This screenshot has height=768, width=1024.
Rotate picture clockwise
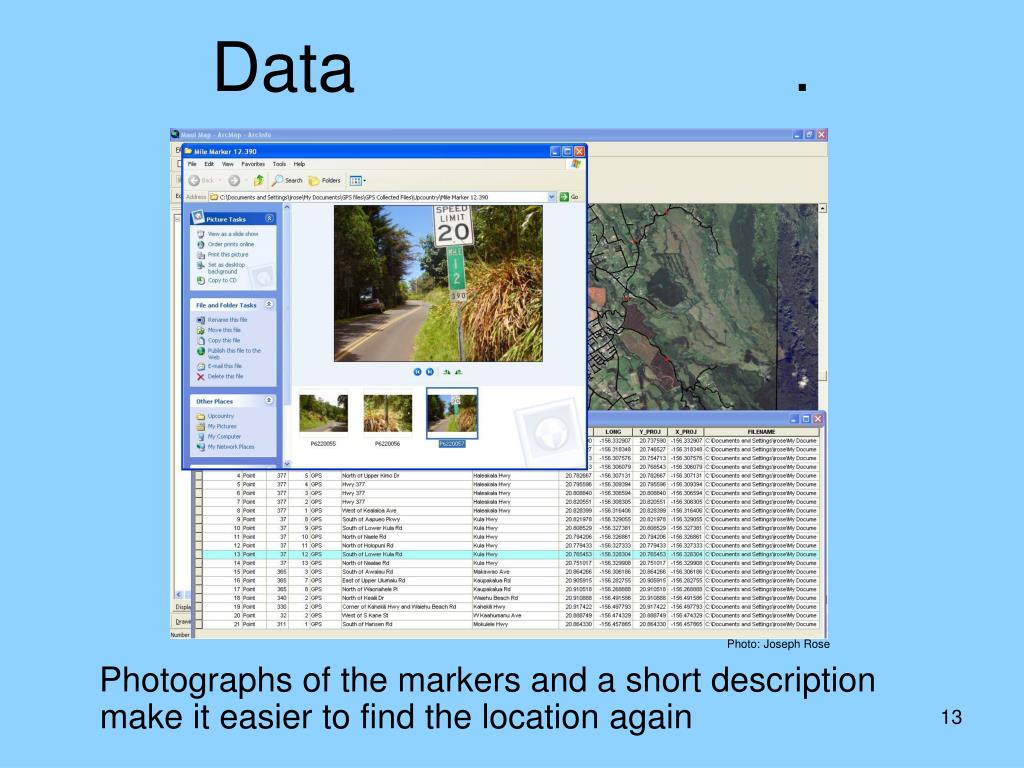tap(447, 372)
